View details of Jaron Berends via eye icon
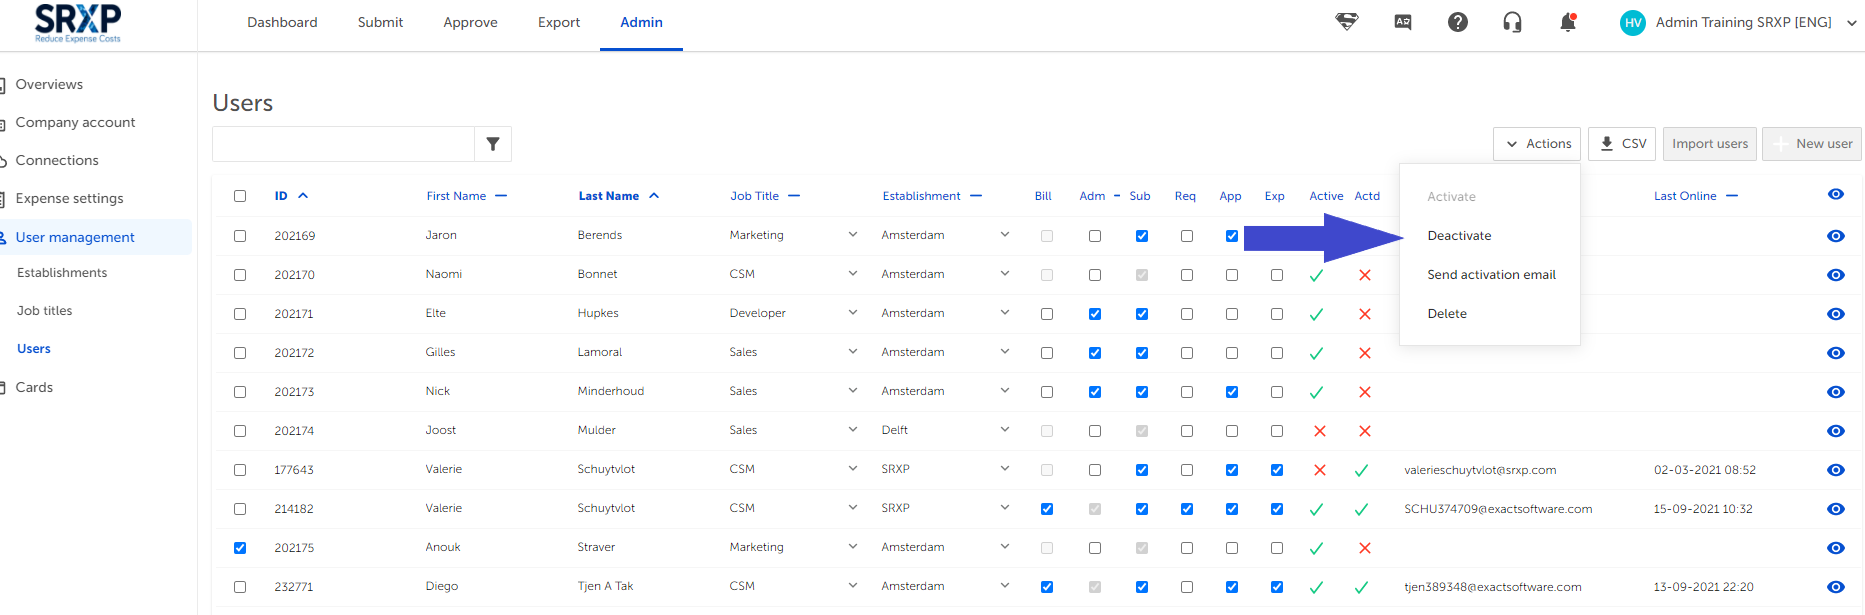The width and height of the screenshot is (1865, 615). coord(1835,236)
